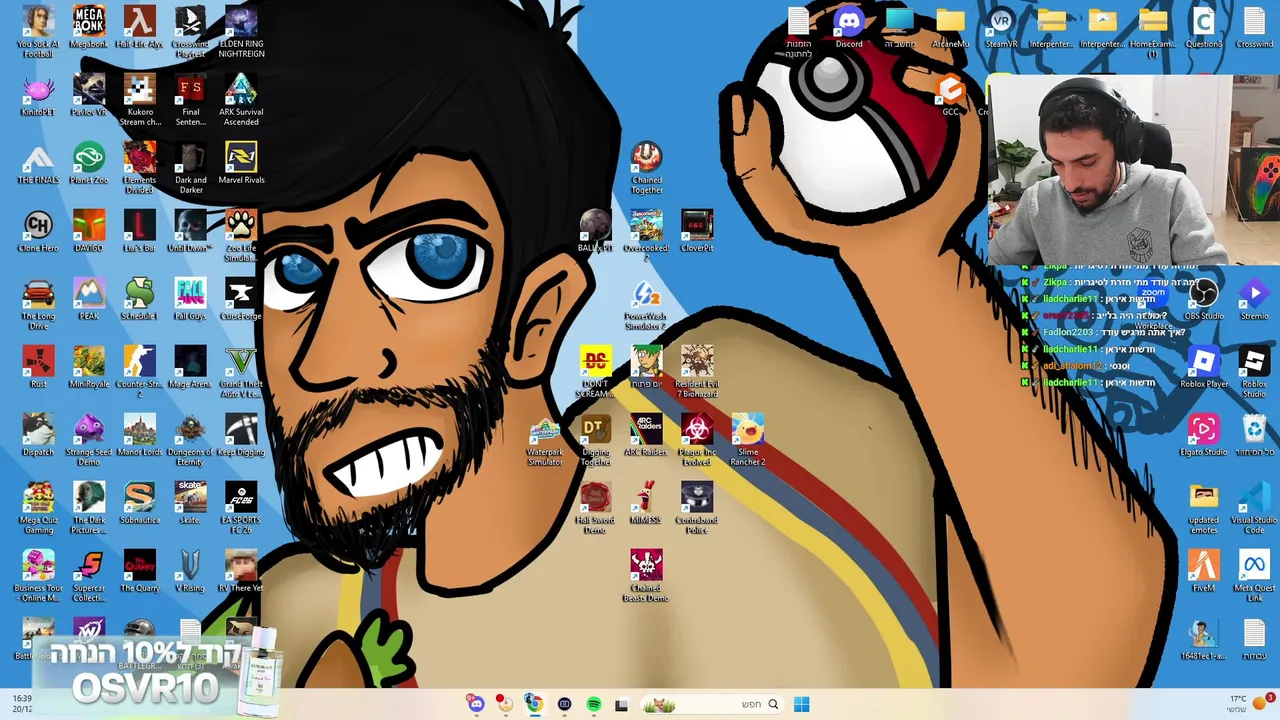Select the PowerWash Simulator 2 shortcut
This screenshot has height=720, width=1280.
pos(646,303)
